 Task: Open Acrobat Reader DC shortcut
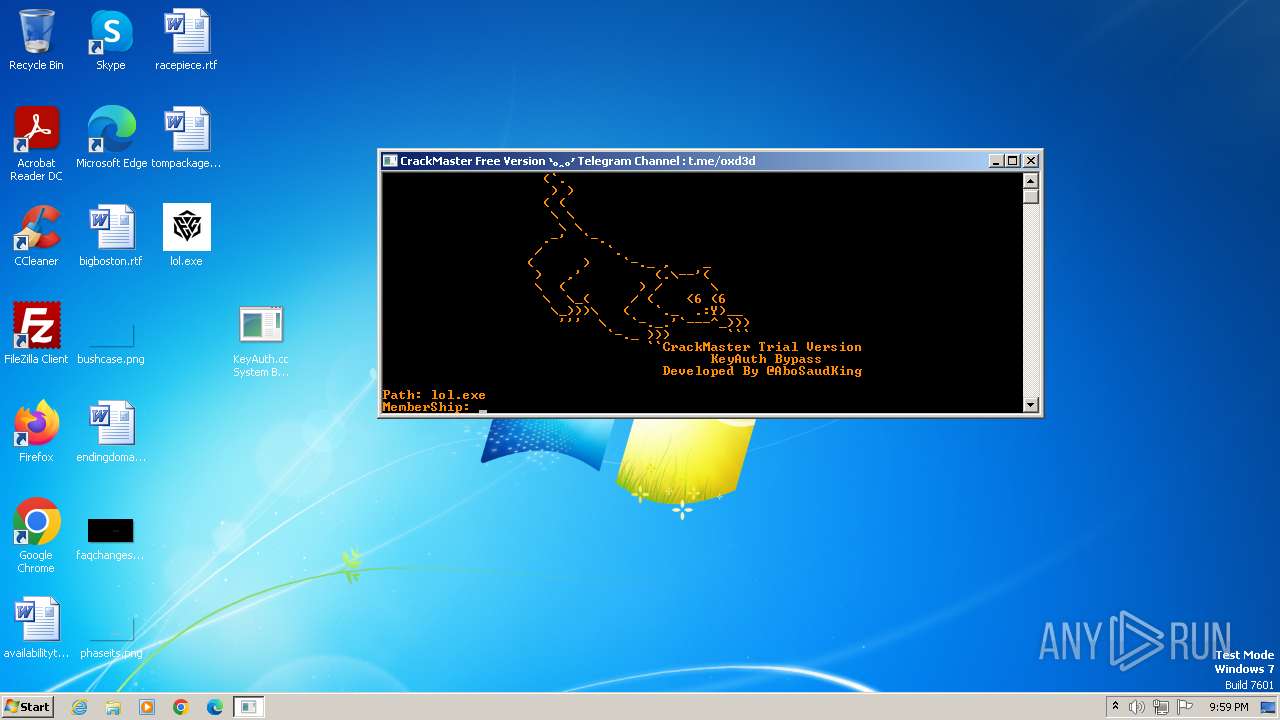36,144
